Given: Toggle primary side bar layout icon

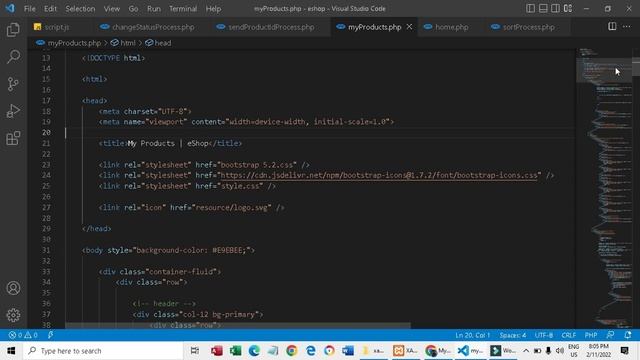Looking at the screenshot, I should click(530, 8).
